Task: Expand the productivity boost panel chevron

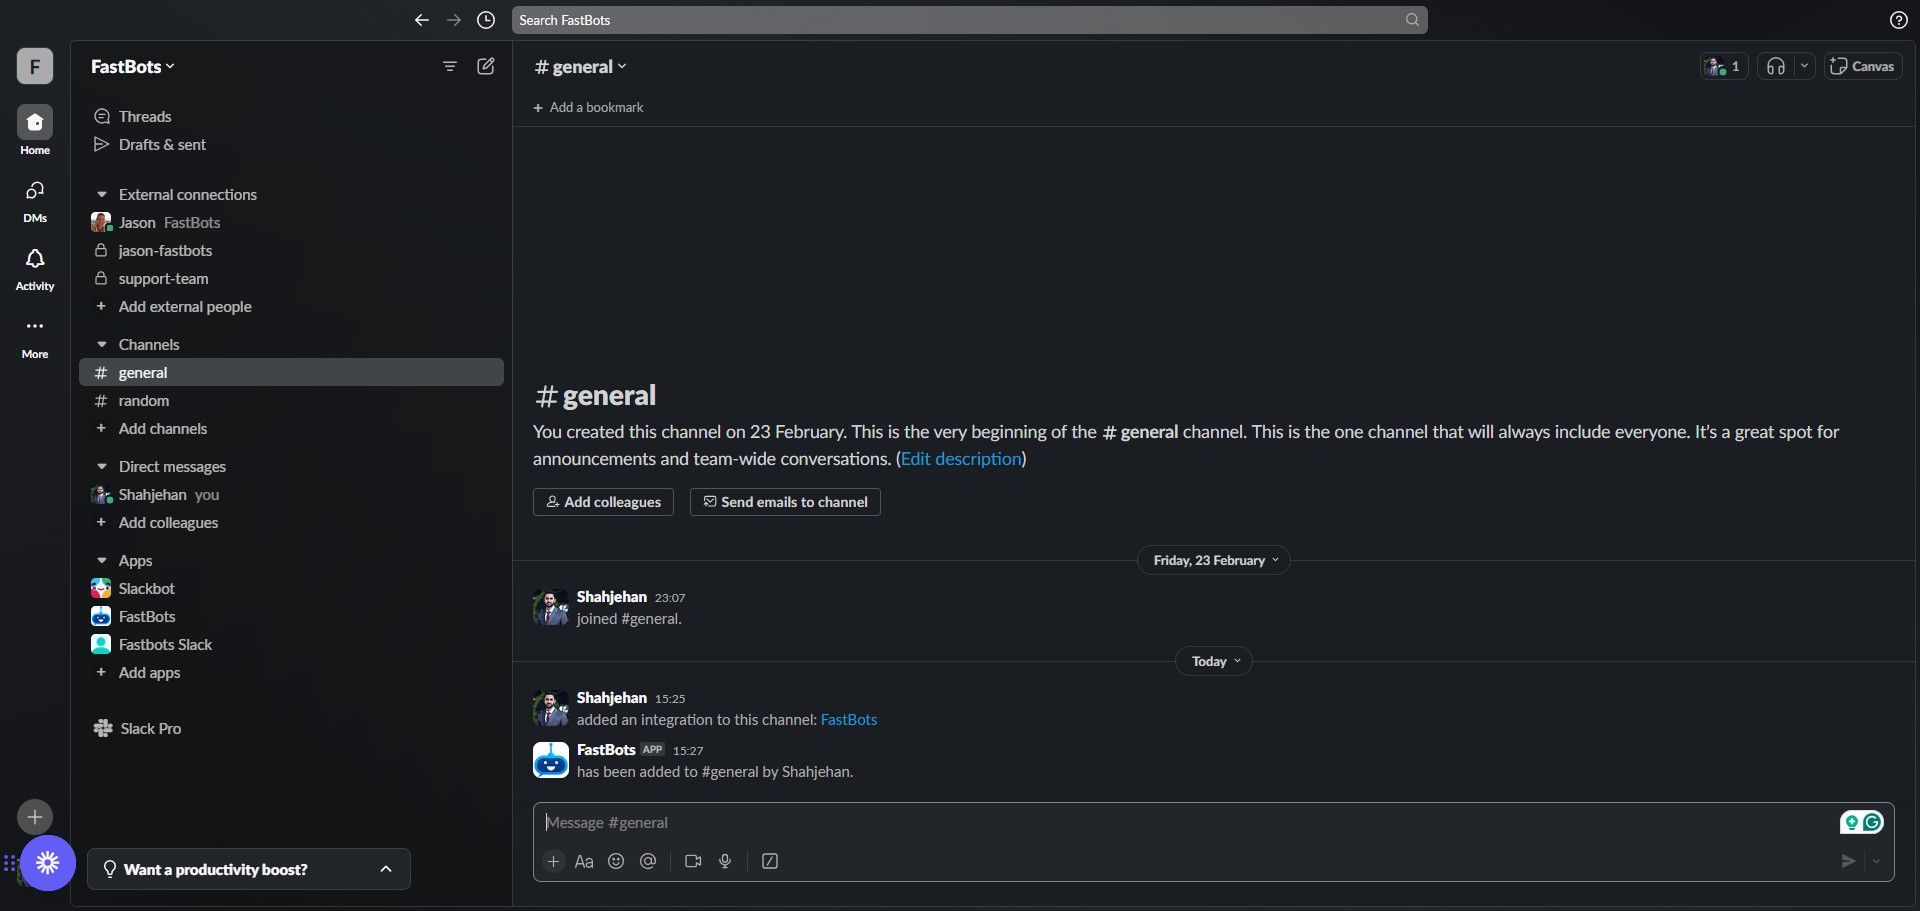Action: (386, 869)
